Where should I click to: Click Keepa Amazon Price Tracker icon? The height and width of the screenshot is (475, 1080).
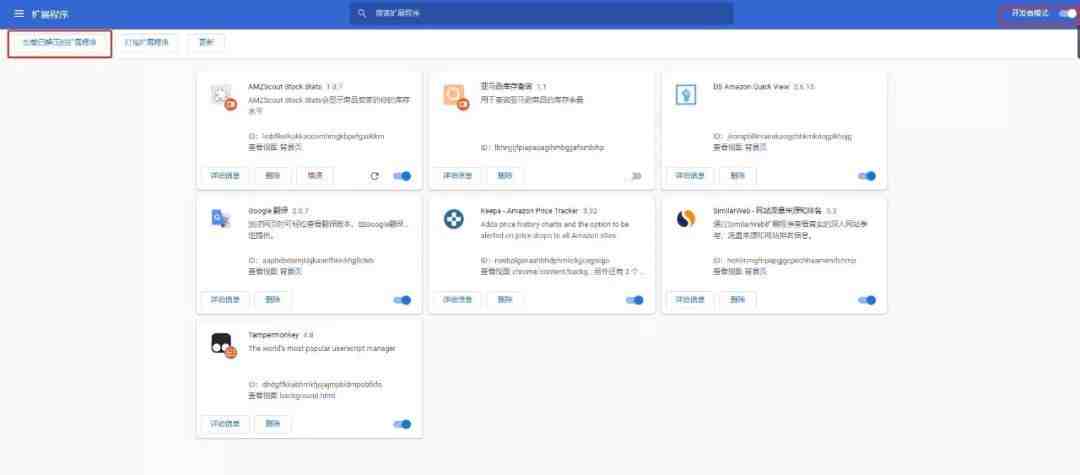pos(453,219)
